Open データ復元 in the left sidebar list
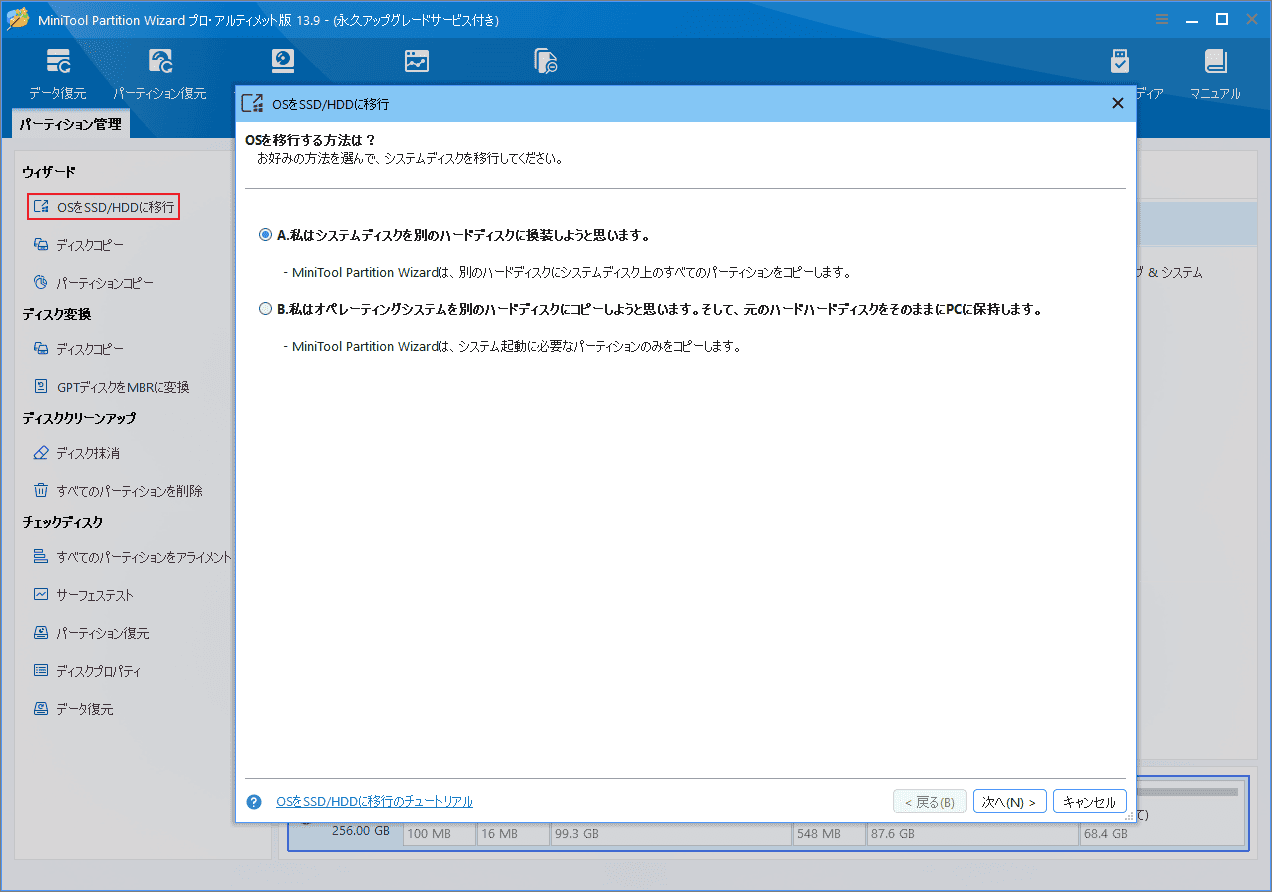Screen dimensions: 1272x892 point(73,709)
